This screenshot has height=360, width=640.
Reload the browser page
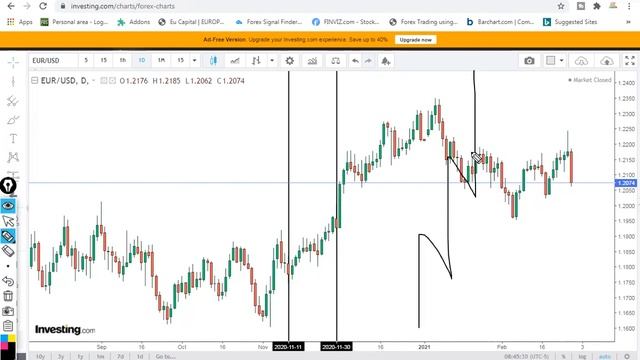43,6
